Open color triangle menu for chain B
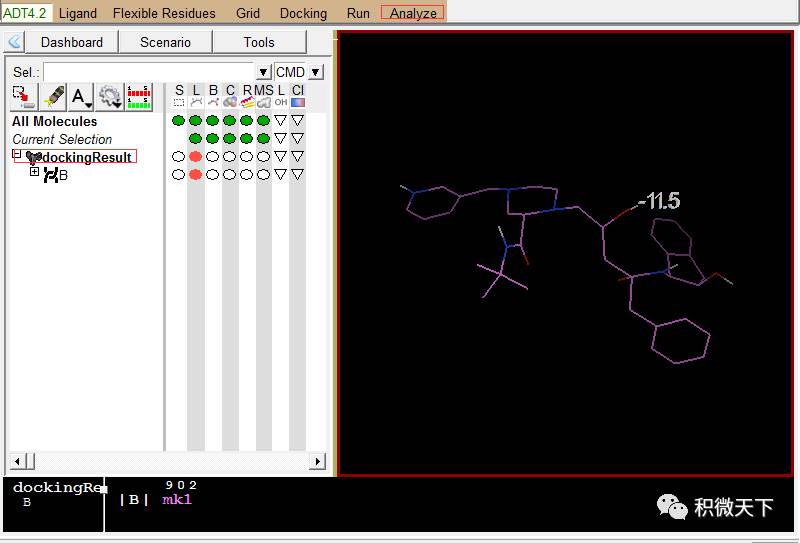Viewport: 800px width, 543px height. [x=297, y=175]
